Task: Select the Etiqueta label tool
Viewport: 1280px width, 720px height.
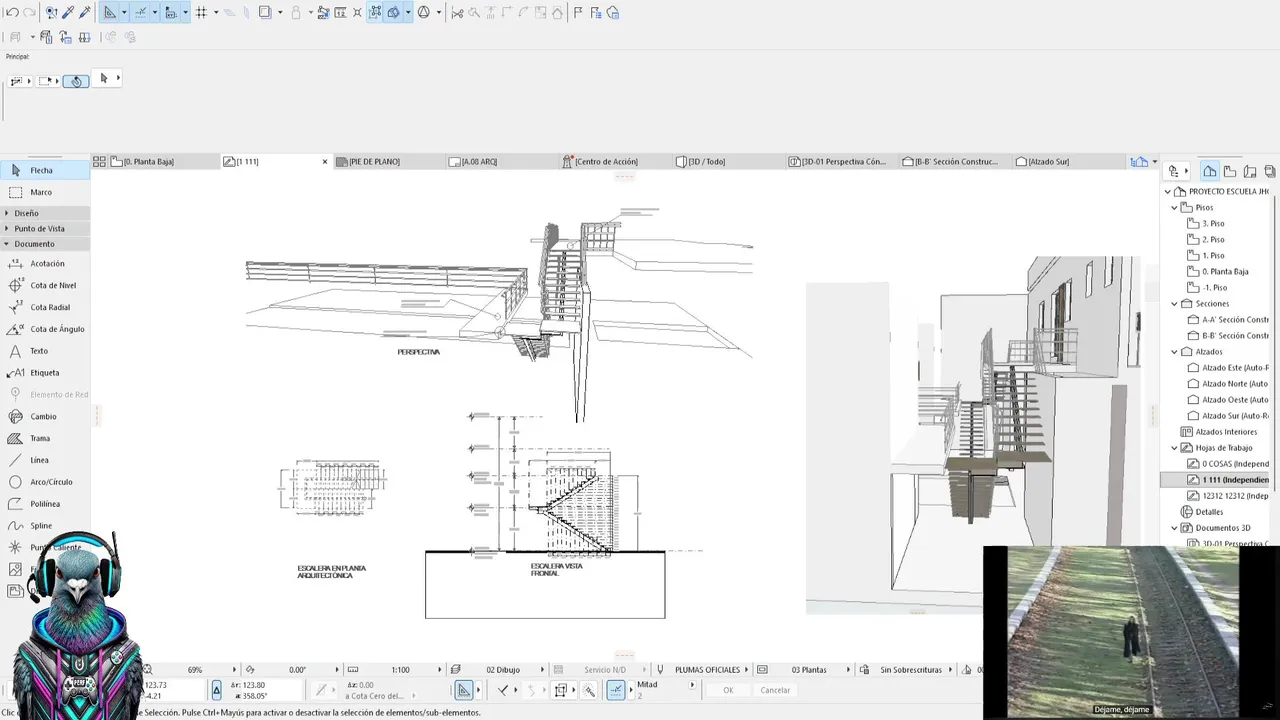Action: coord(45,373)
